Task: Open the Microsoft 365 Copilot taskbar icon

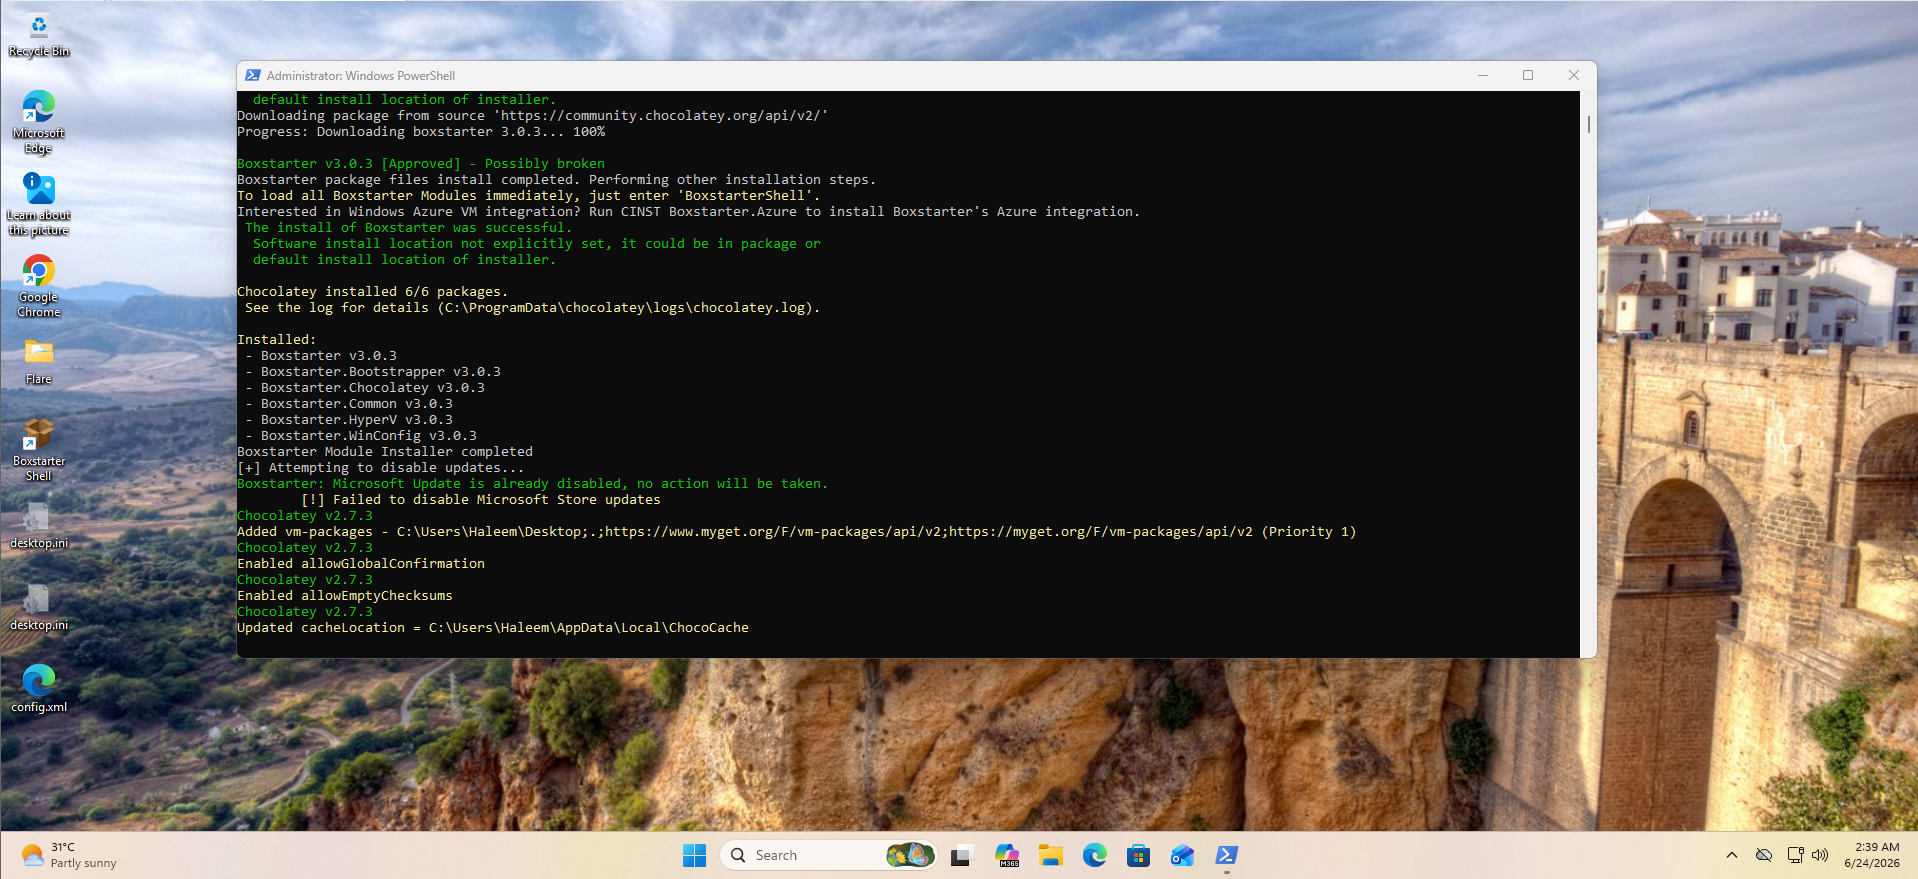Action: [1006, 855]
